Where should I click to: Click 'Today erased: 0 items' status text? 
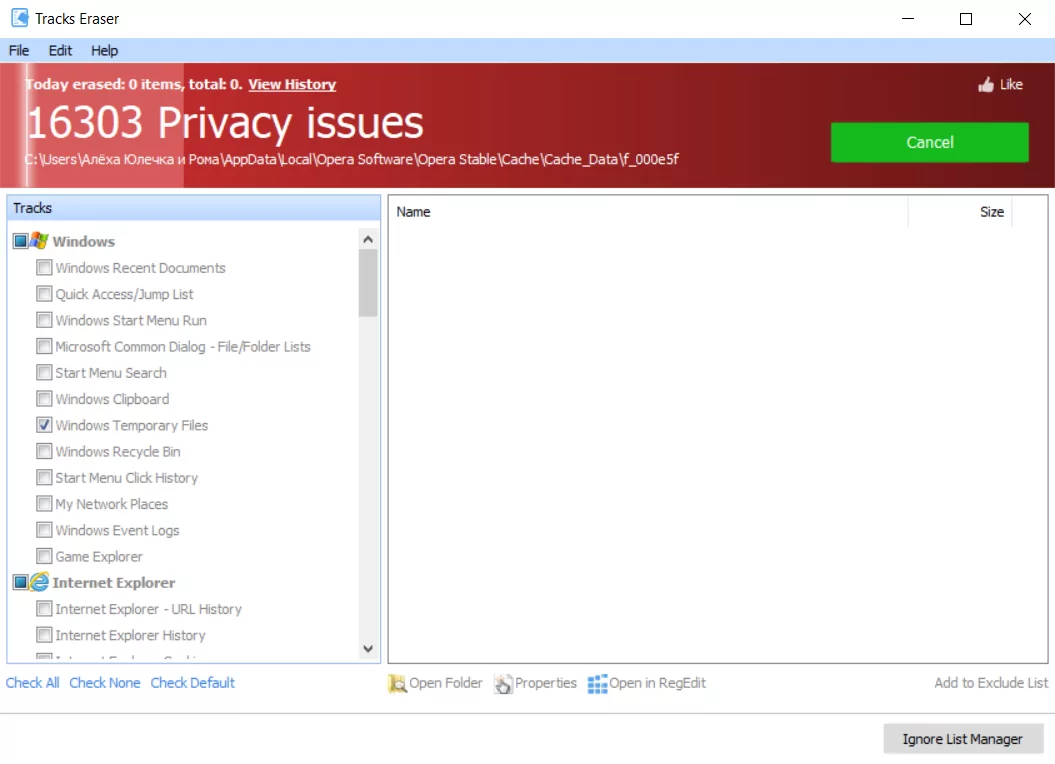point(103,84)
